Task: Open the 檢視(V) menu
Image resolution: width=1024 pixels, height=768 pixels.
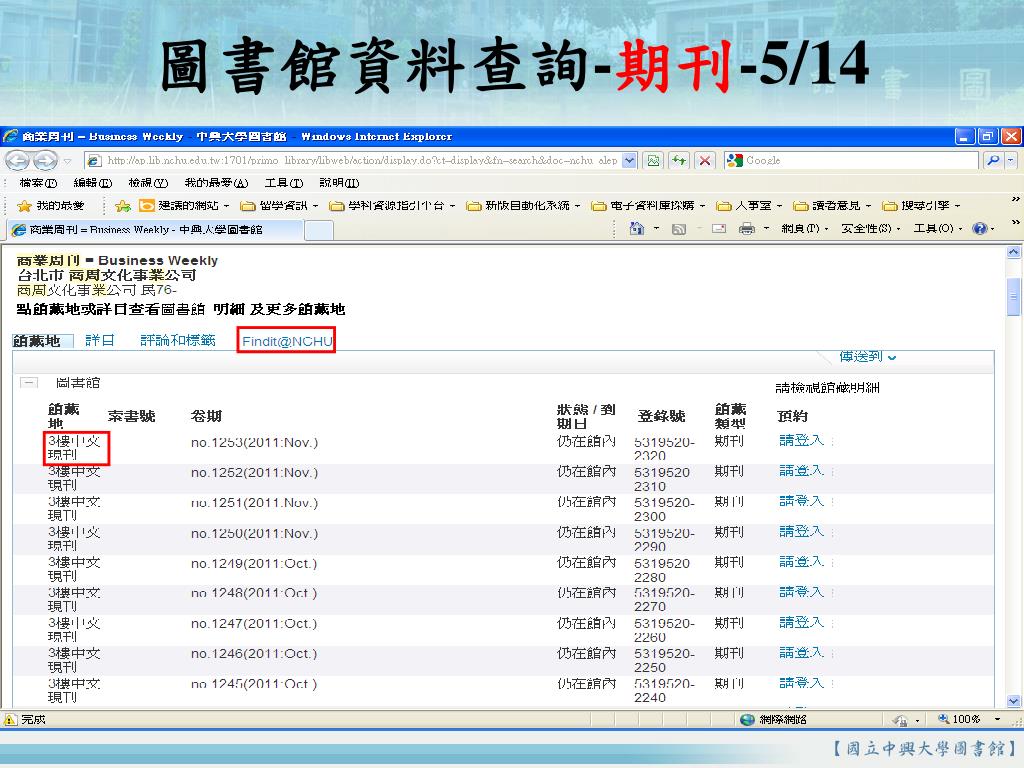Action: coord(148,183)
